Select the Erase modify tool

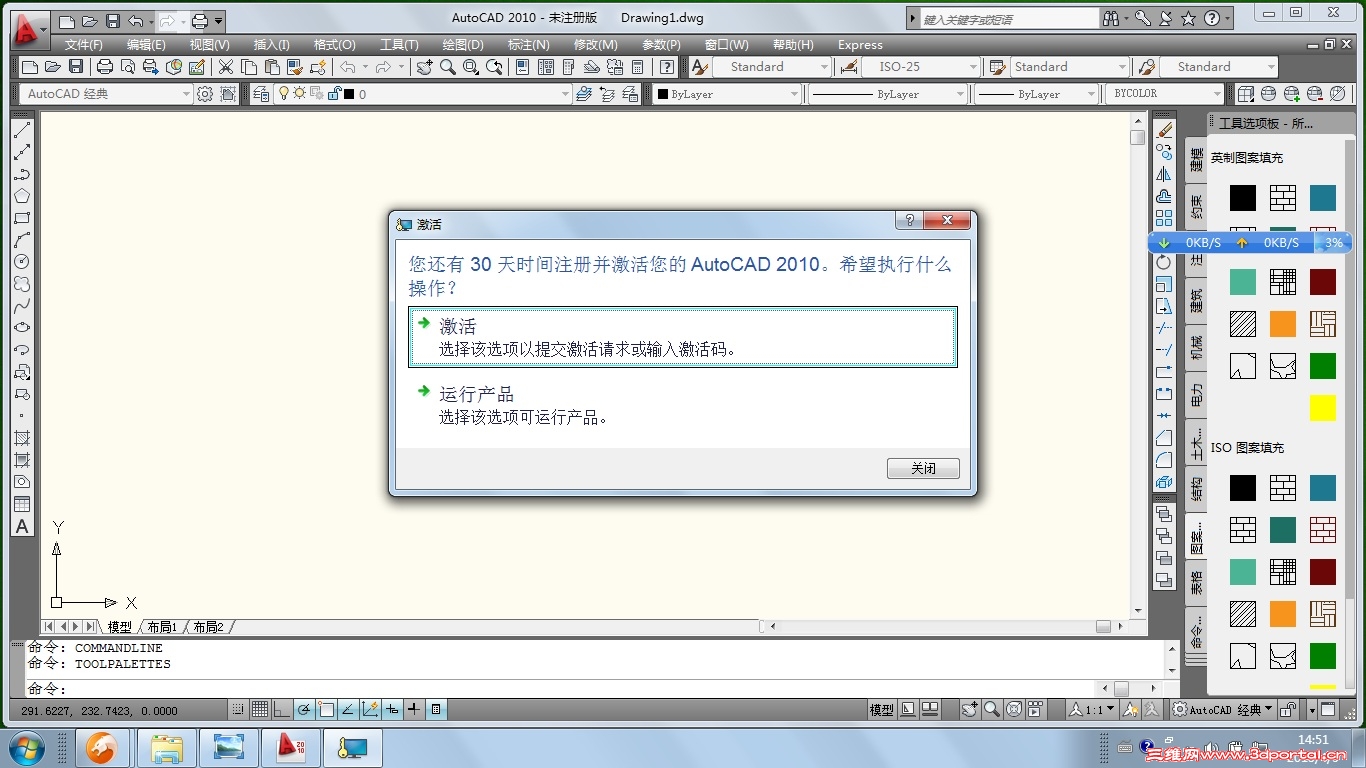pyautogui.click(x=1164, y=130)
